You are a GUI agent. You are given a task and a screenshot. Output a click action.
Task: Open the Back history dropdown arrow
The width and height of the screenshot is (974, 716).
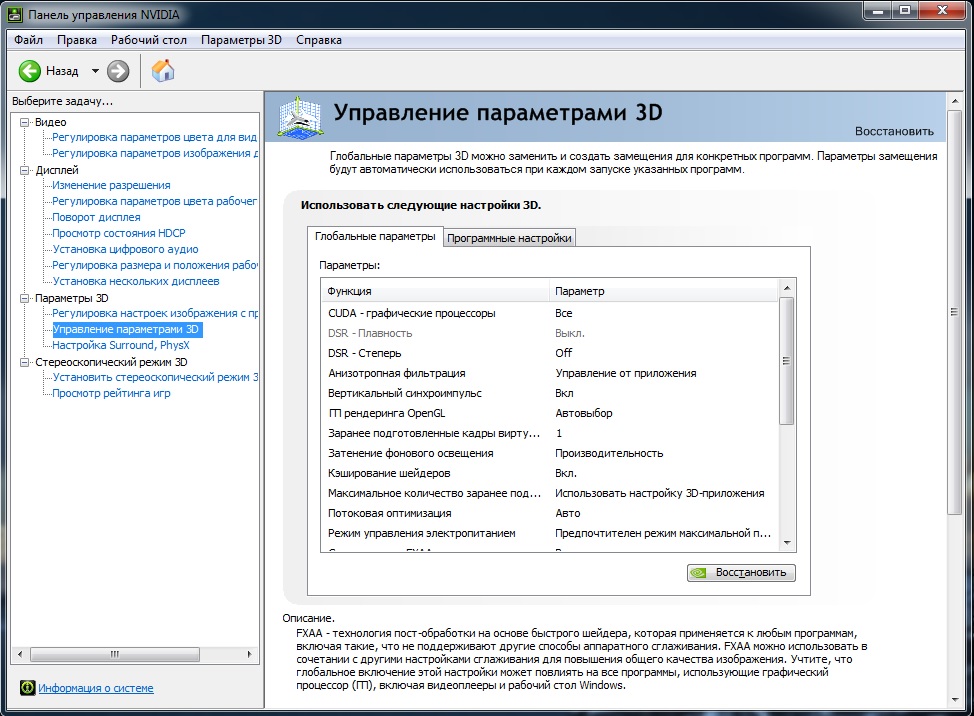coord(95,71)
